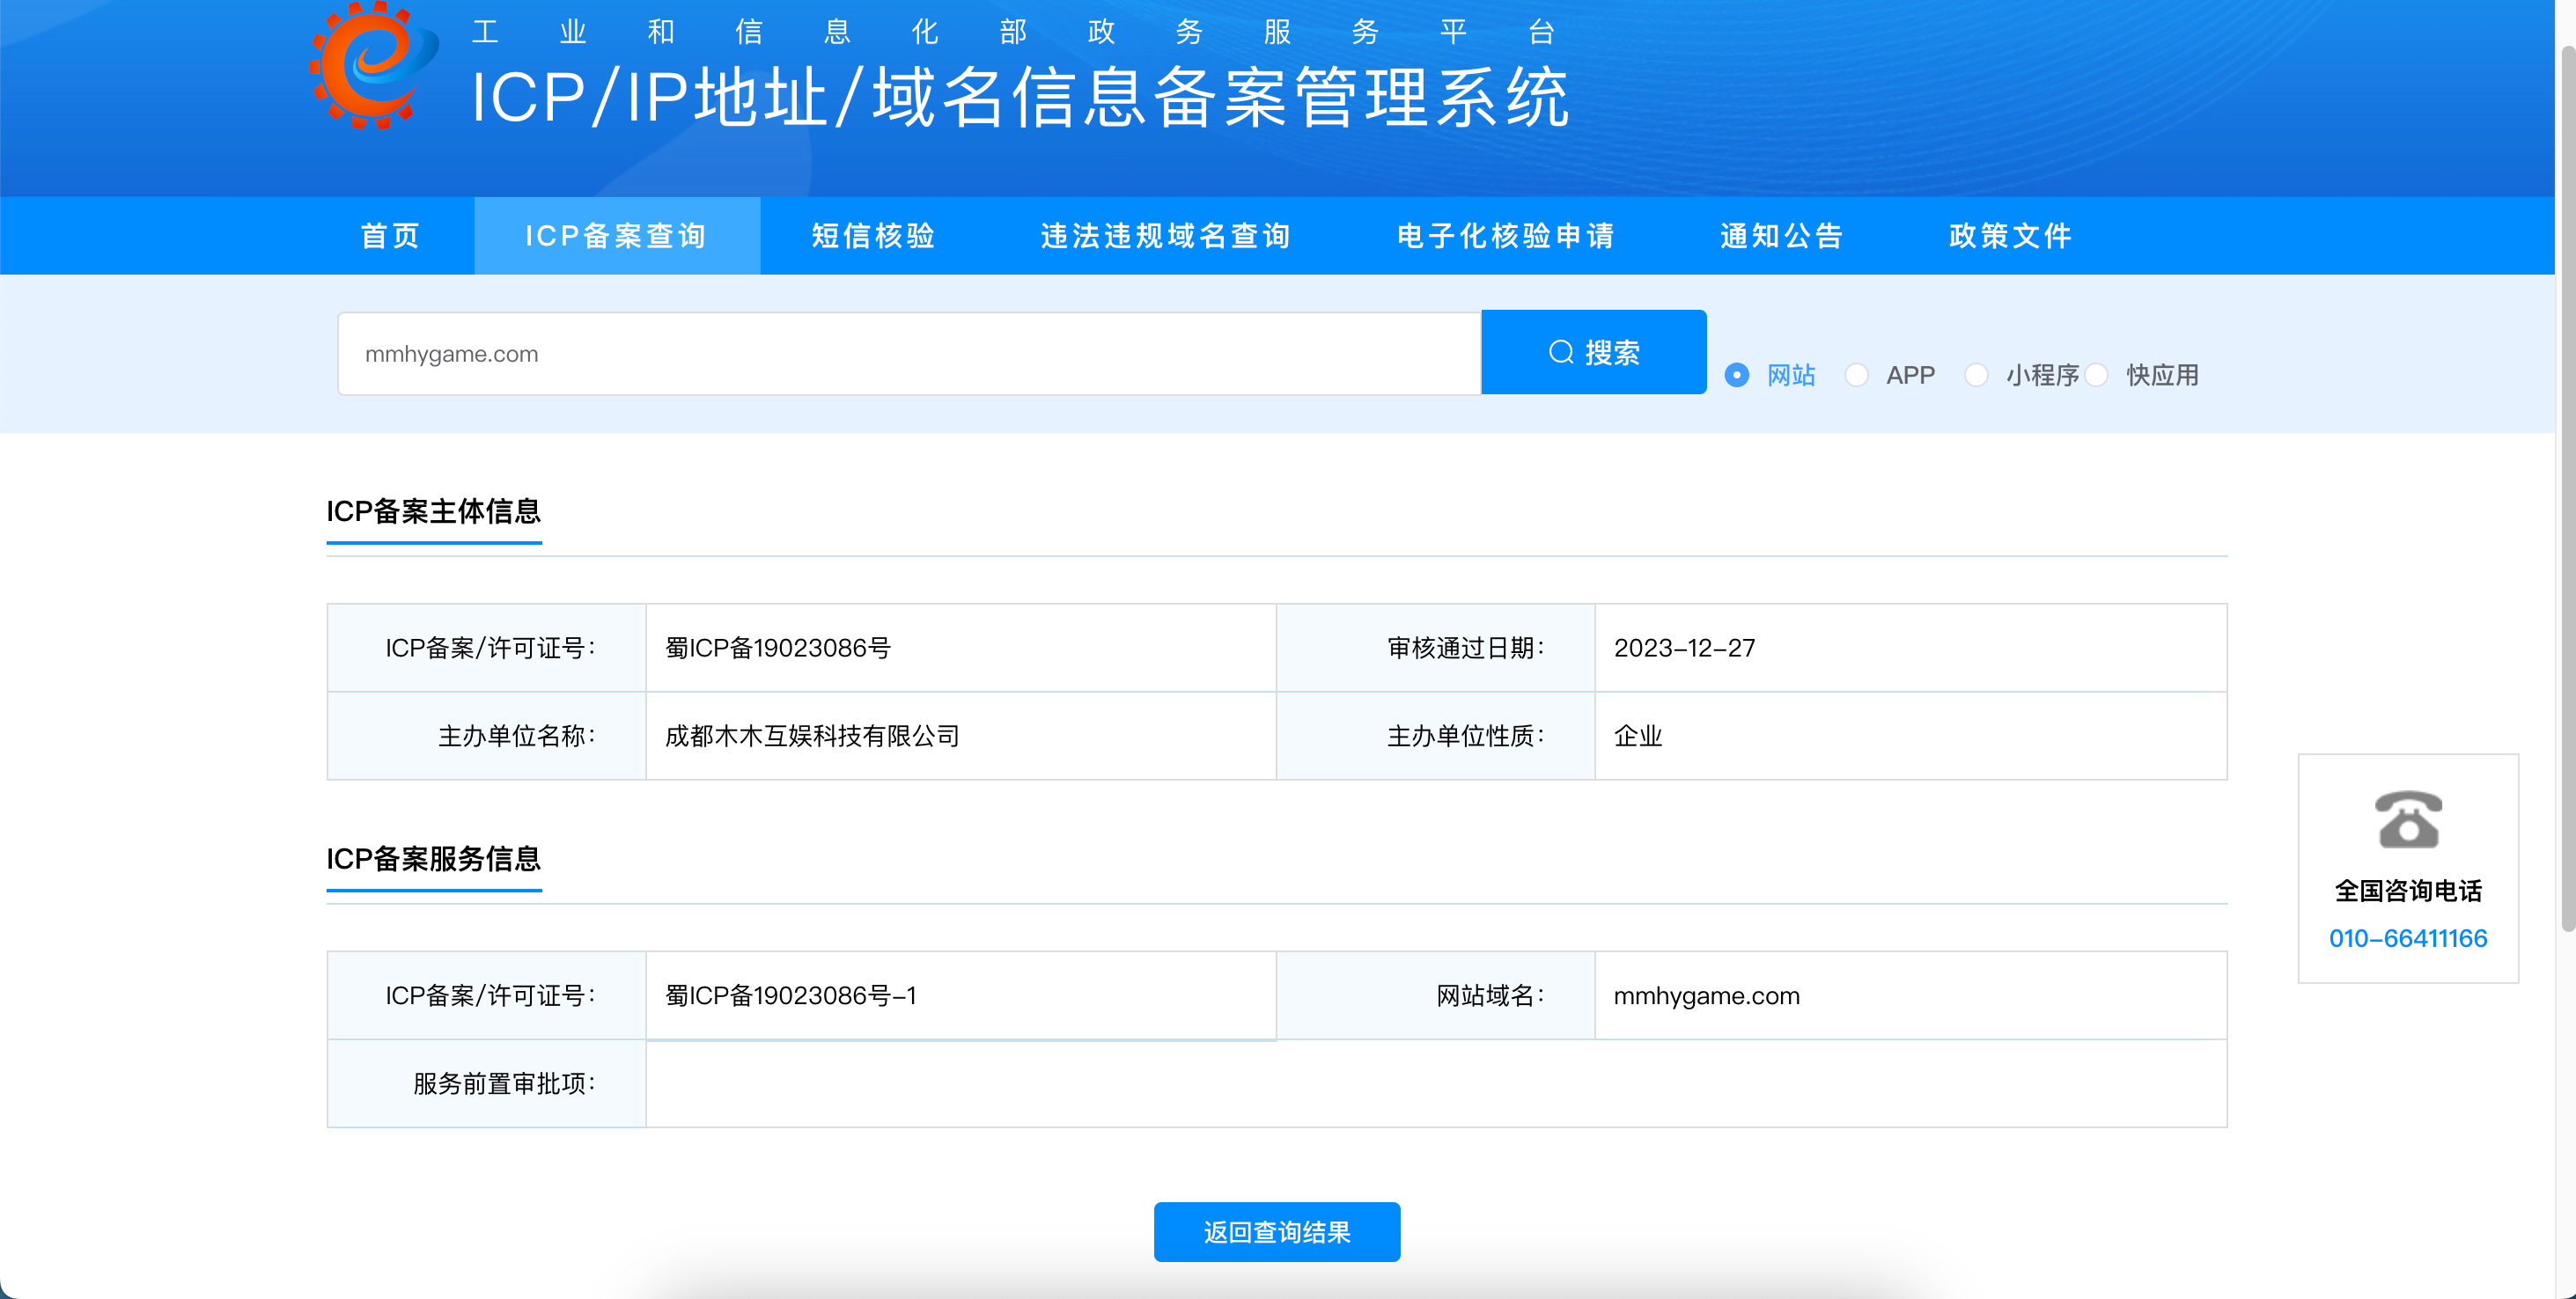Select the 网站 radio button

[x=1737, y=375]
